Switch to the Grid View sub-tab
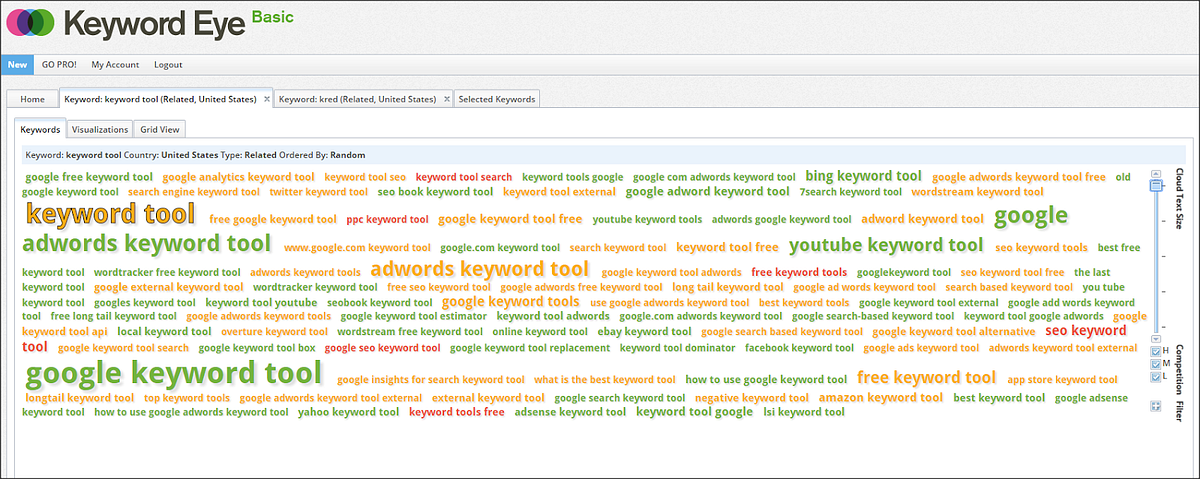 click(160, 129)
